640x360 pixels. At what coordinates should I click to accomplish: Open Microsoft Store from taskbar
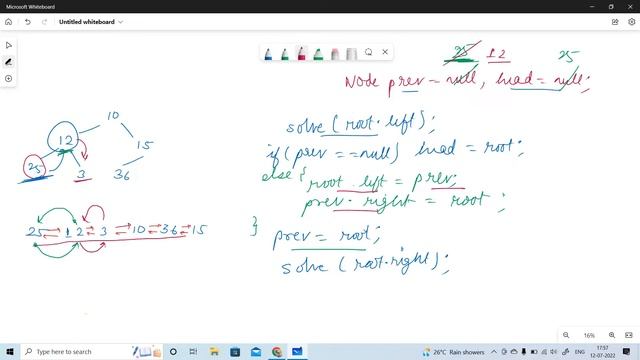point(235,351)
